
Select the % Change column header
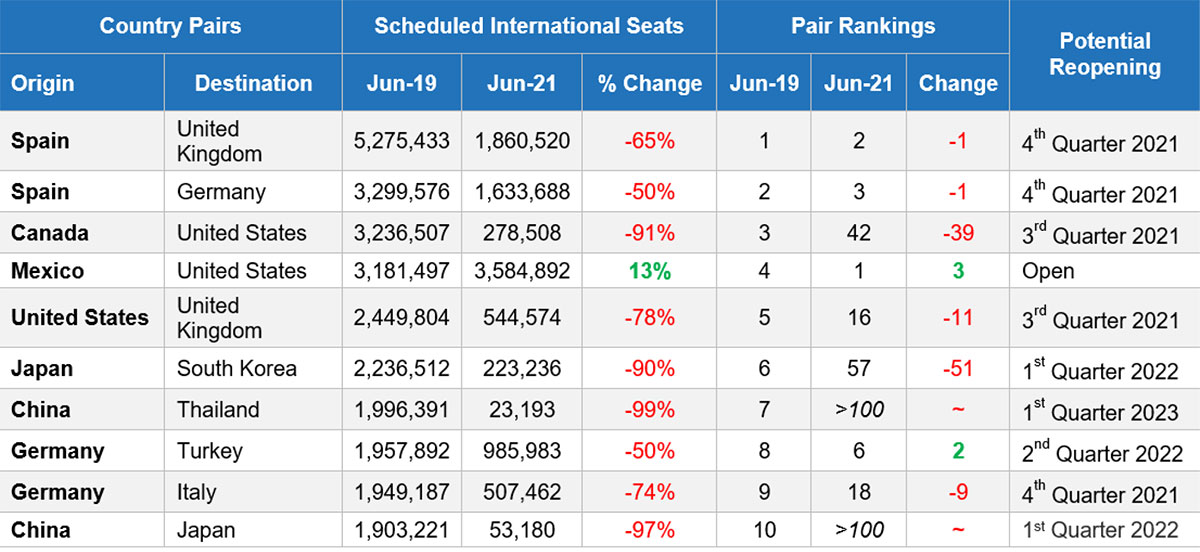(650, 83)
